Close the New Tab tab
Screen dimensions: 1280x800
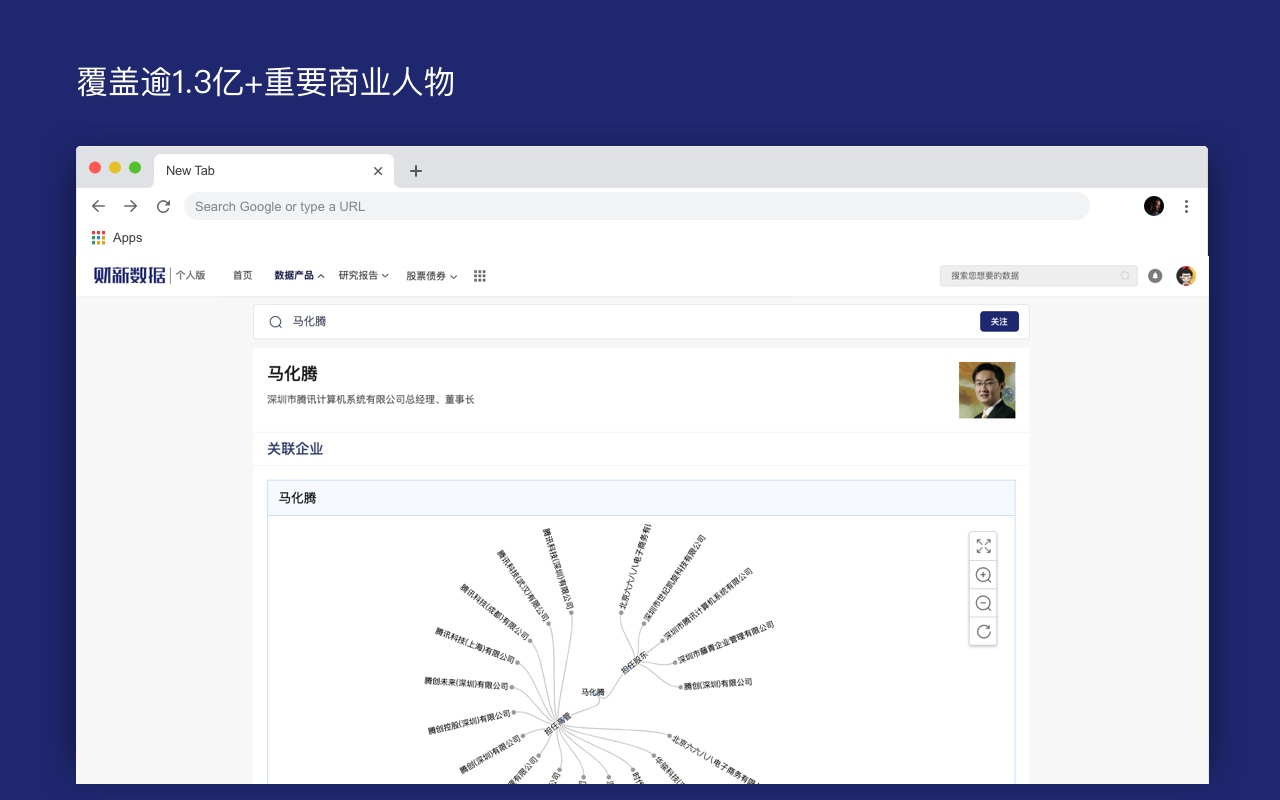[x=378, y=171]
